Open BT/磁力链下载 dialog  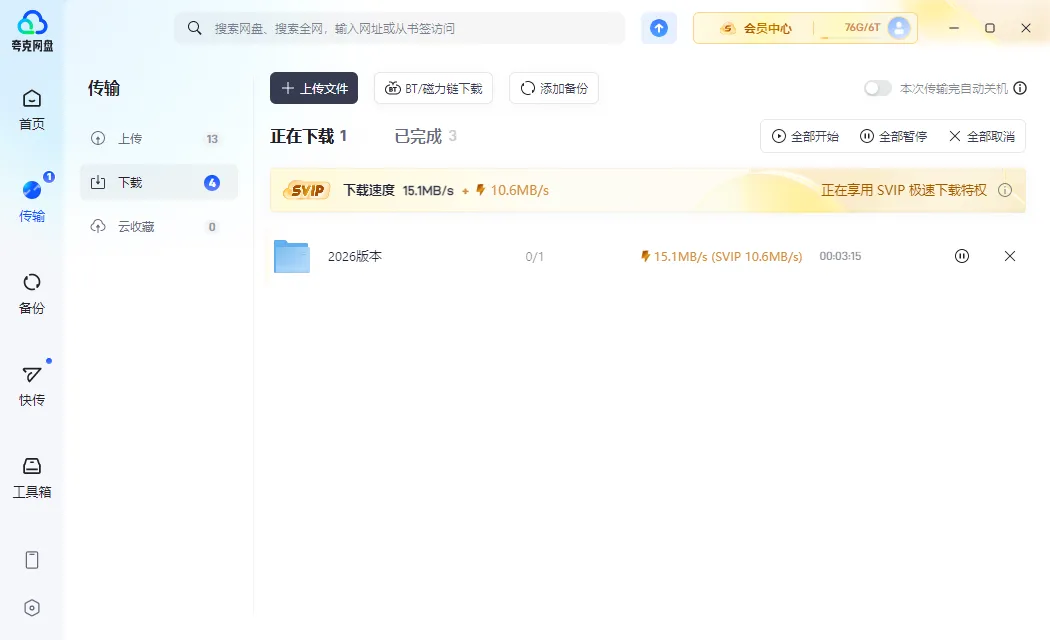pos(433,88)
